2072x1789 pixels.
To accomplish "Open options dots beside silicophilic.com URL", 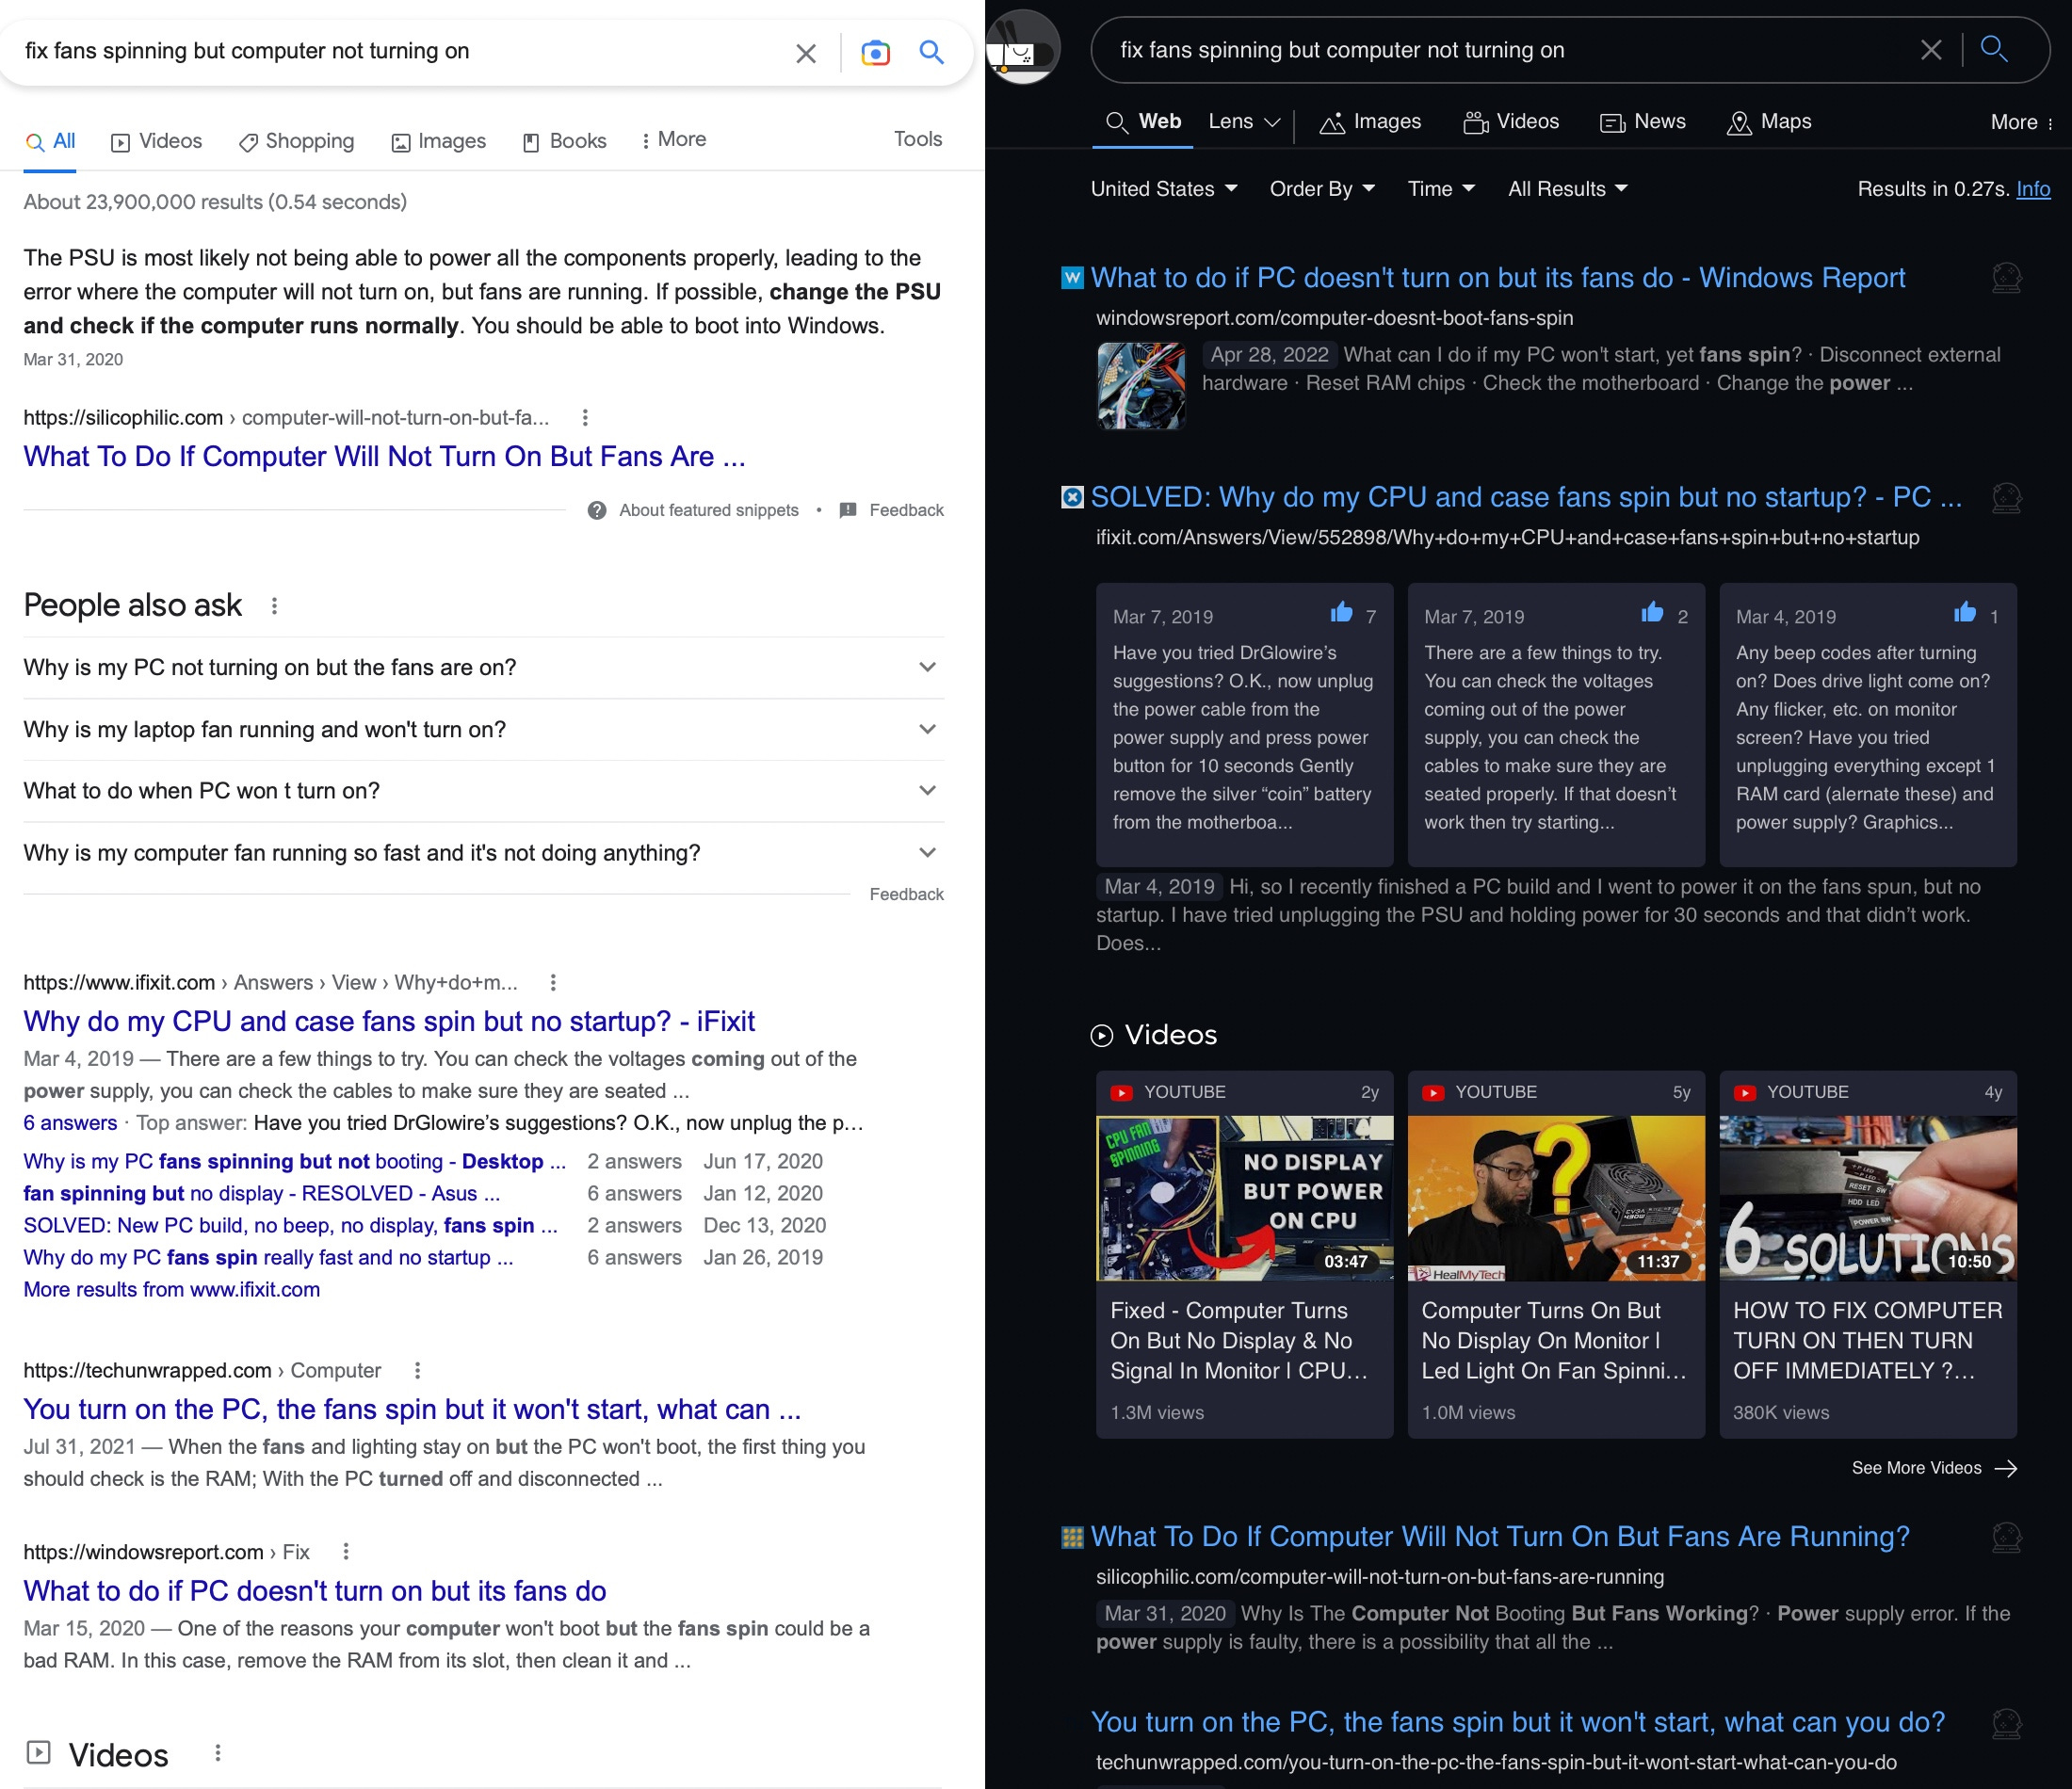I will tap(585, 418).
